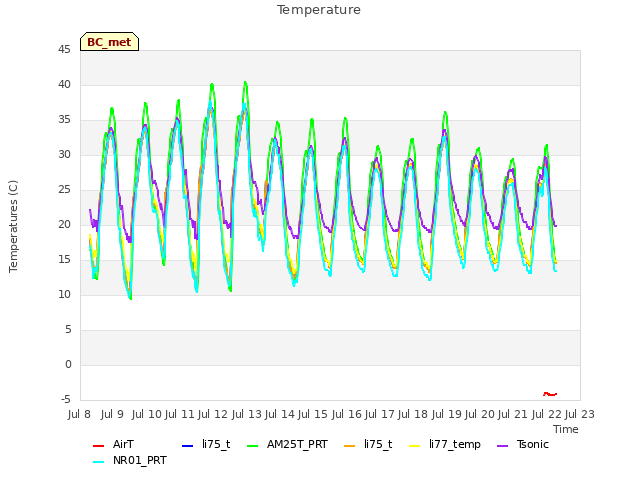Click the red AirT legend swatch
The width and height of the screenshot is (640, 480).
[98, 445]
